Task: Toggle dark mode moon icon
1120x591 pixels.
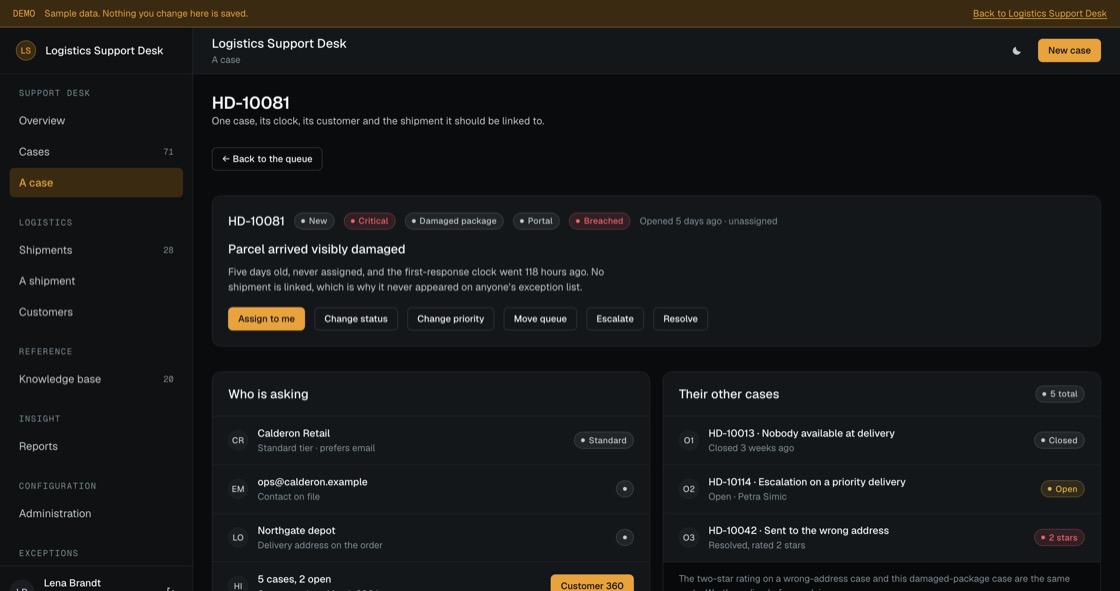Action: (x=1016, y=51)
